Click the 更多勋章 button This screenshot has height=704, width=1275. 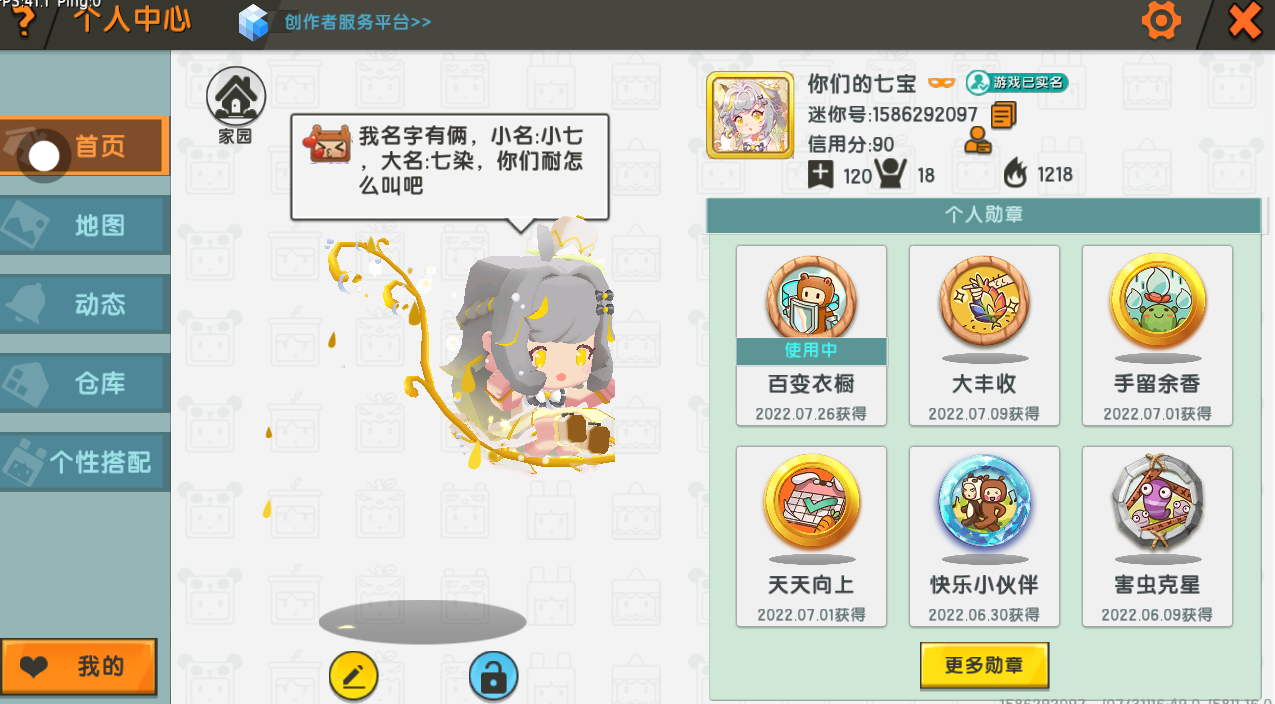(985, 666)
